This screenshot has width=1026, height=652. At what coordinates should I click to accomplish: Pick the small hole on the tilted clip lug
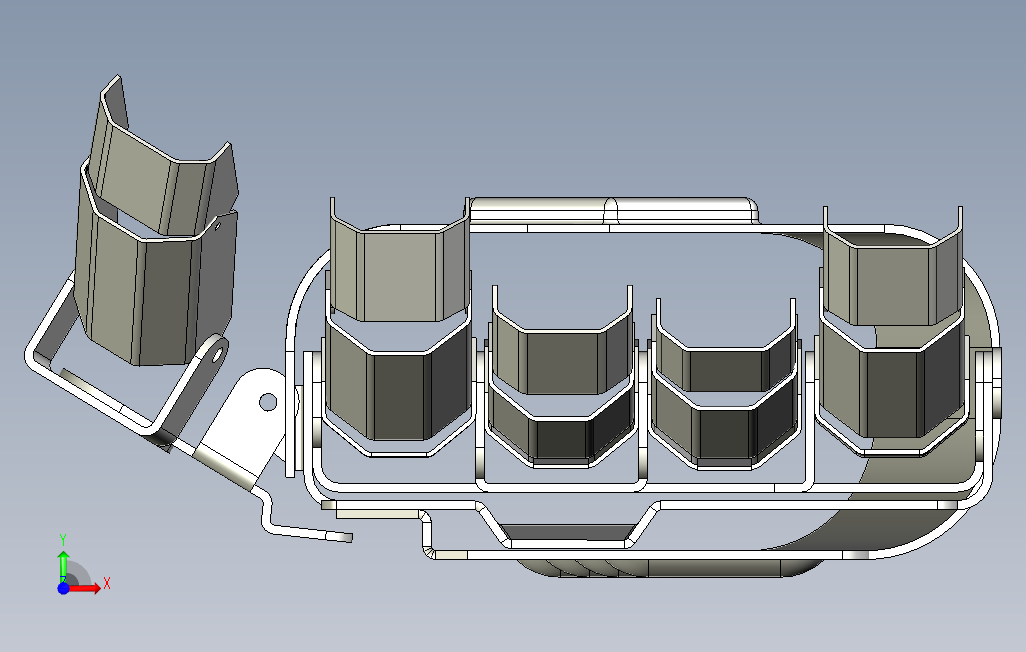[x=217, y=354]
